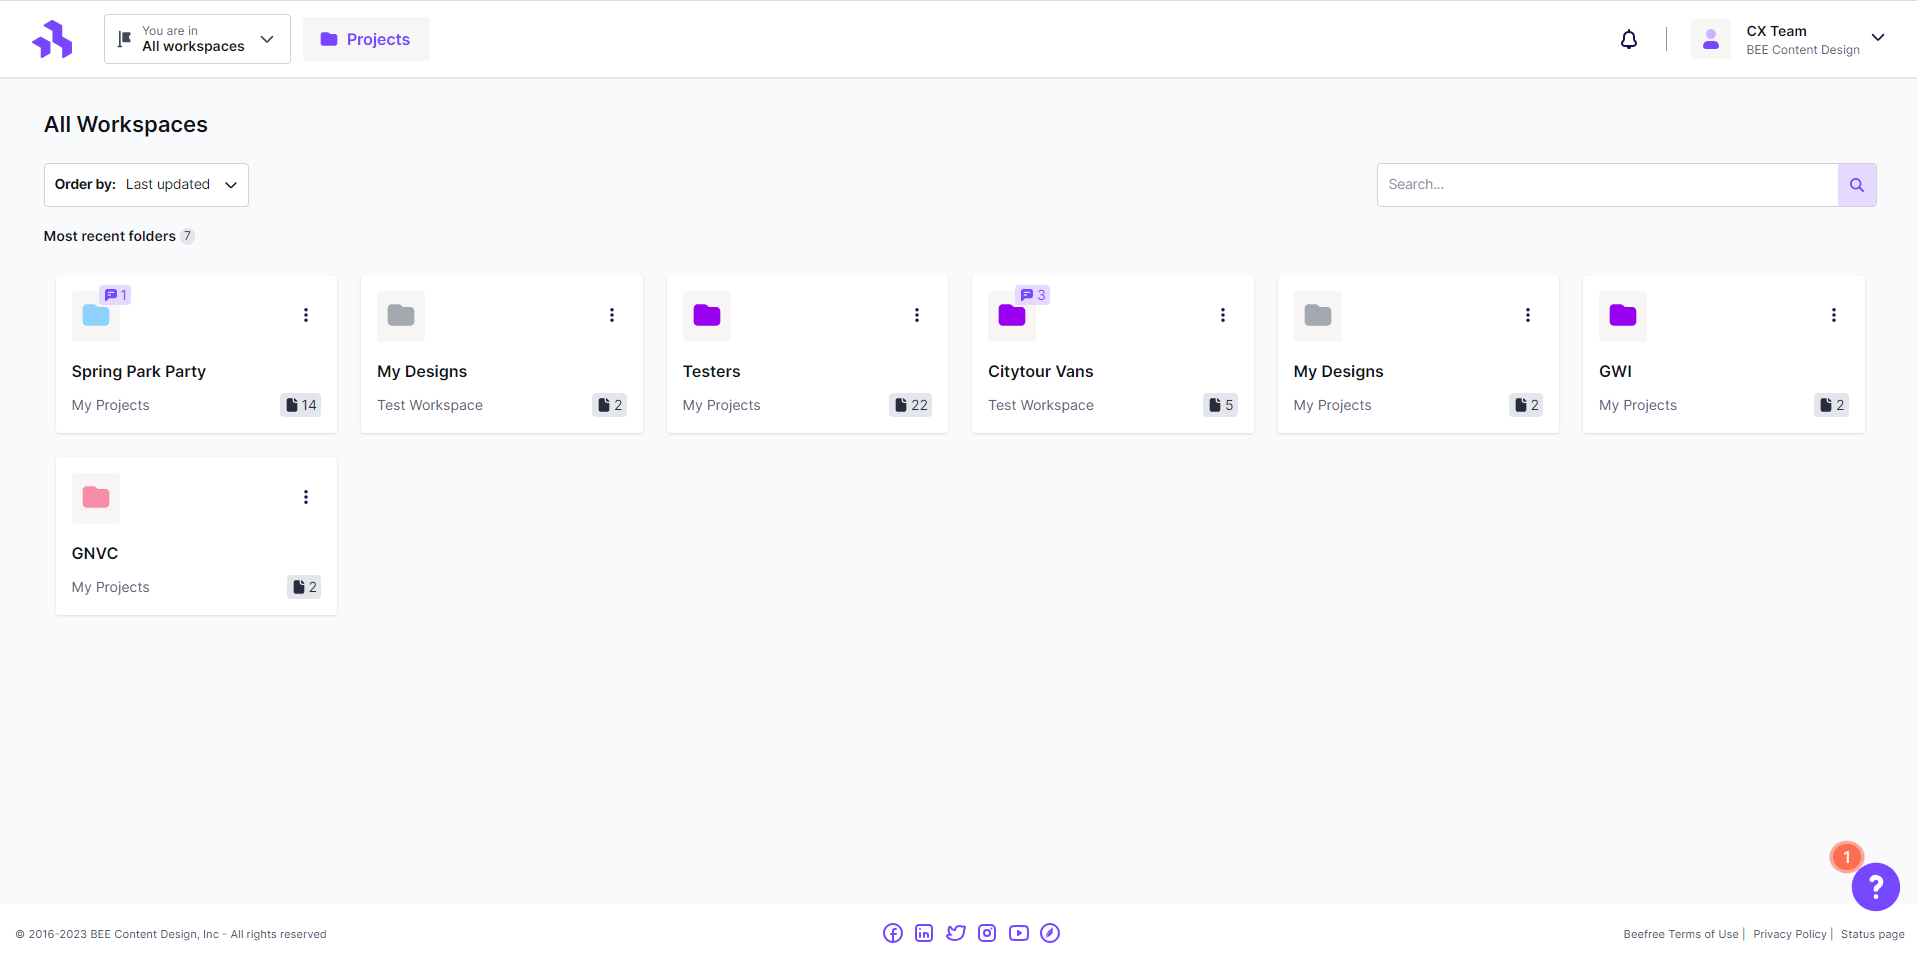Click the user avatar icon
1917x959 pixels.
click(1711, 39)
